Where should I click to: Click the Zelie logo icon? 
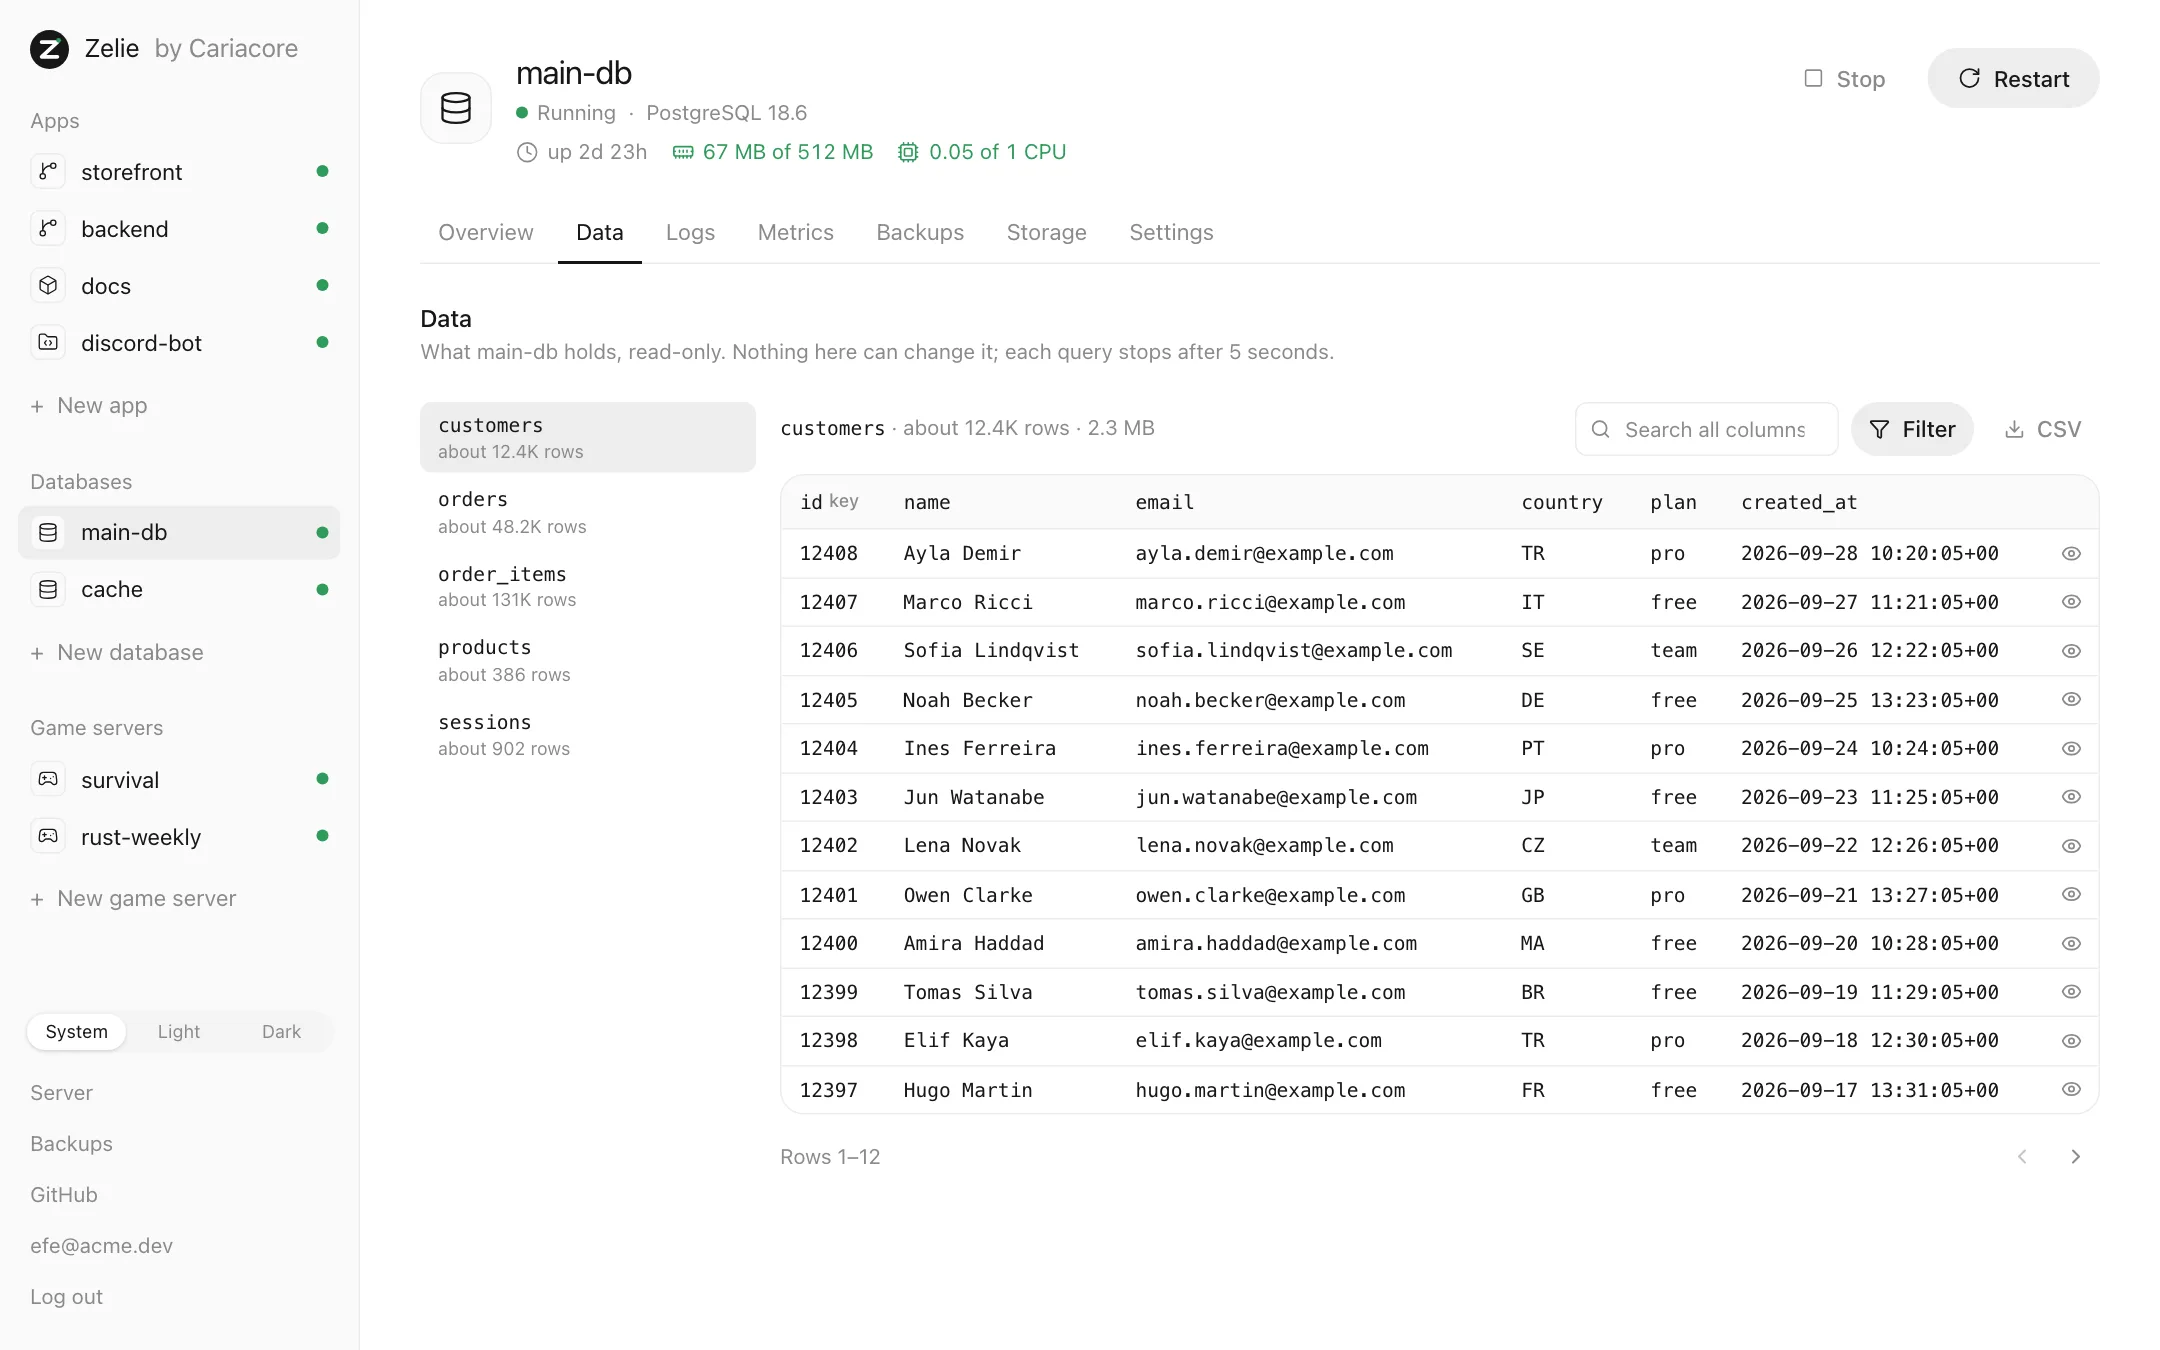49,49
